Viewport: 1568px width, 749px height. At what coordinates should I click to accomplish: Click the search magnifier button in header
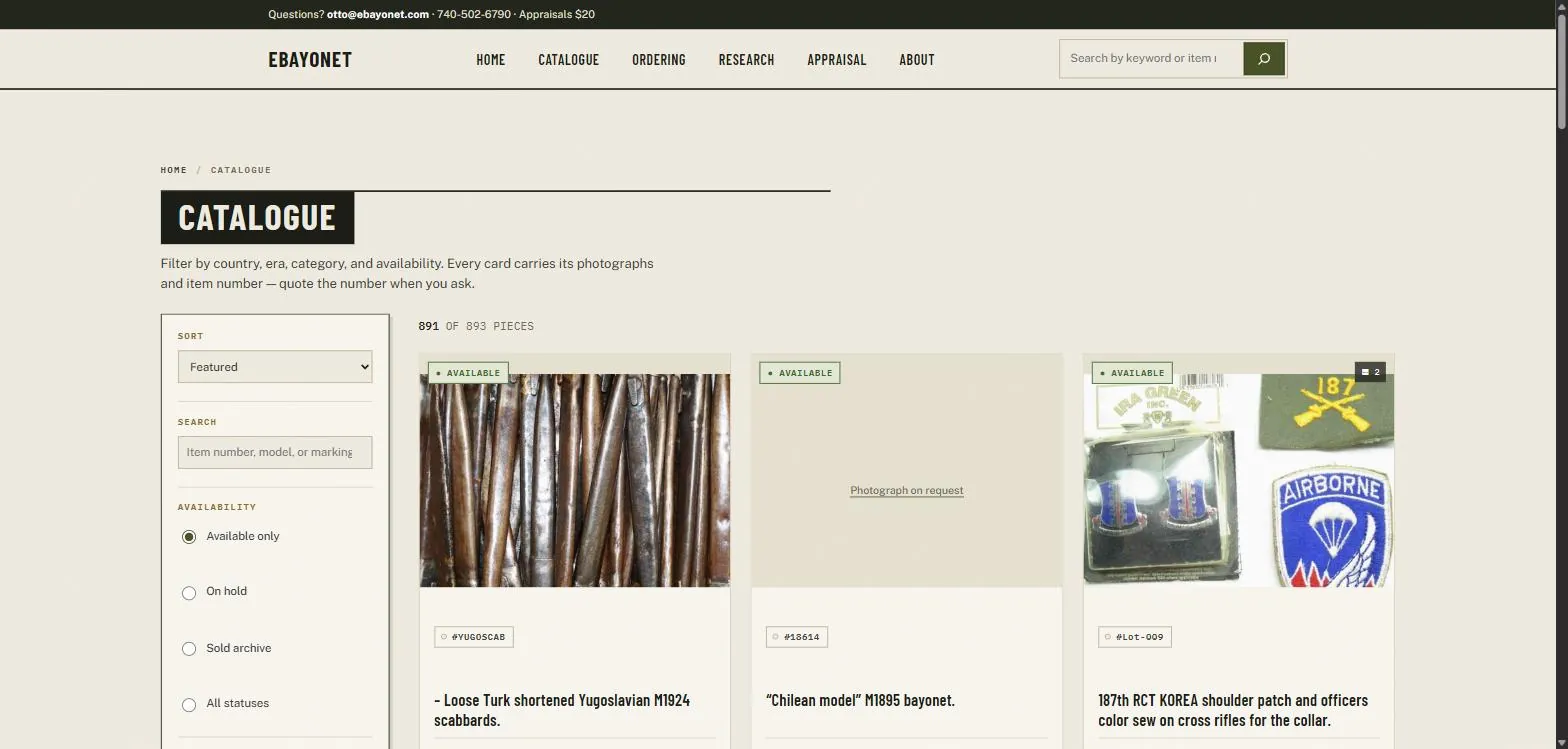pyautogui.click(x=1264, y=58)
